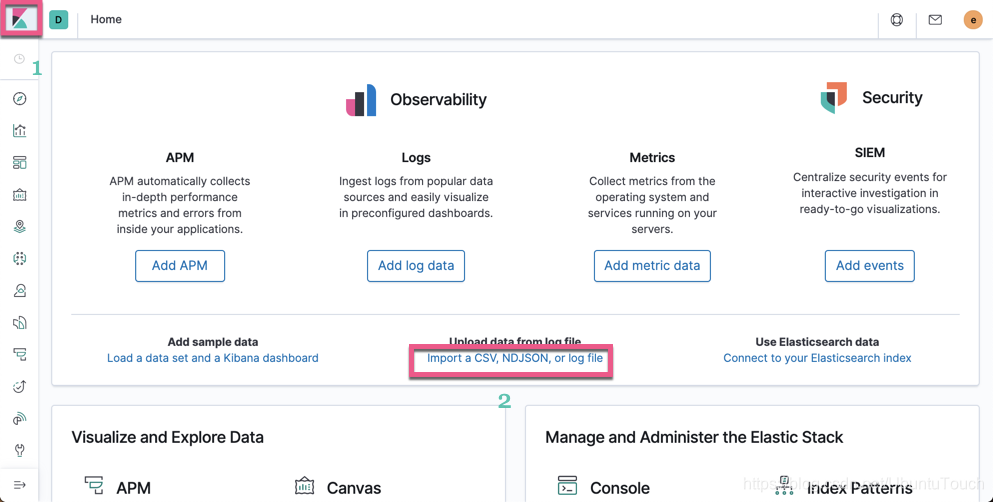Open Maps pin icon in sidebar
Screen dimensions: 993x502
[x=20, y=226]
